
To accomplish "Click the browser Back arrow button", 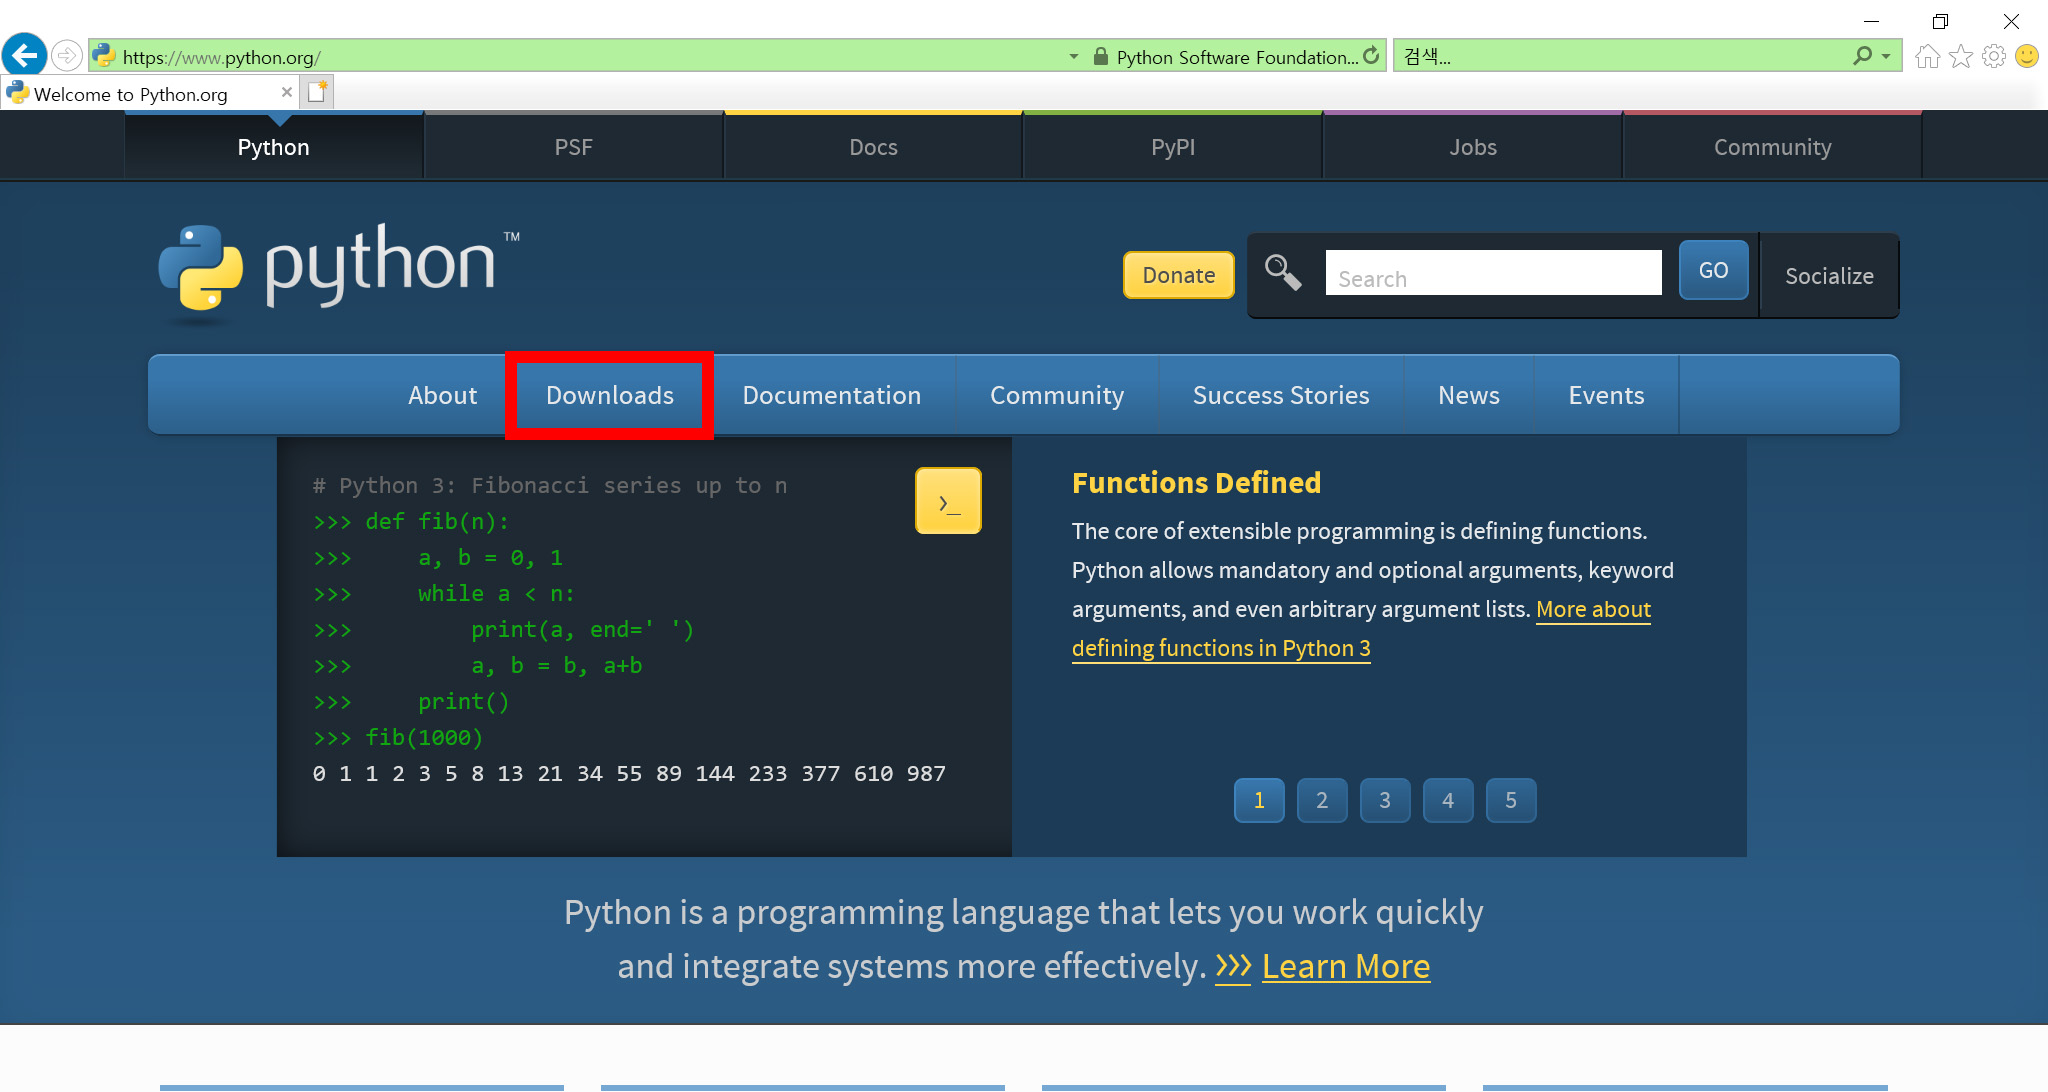I will pyautogui.click(x=24, y=55).
